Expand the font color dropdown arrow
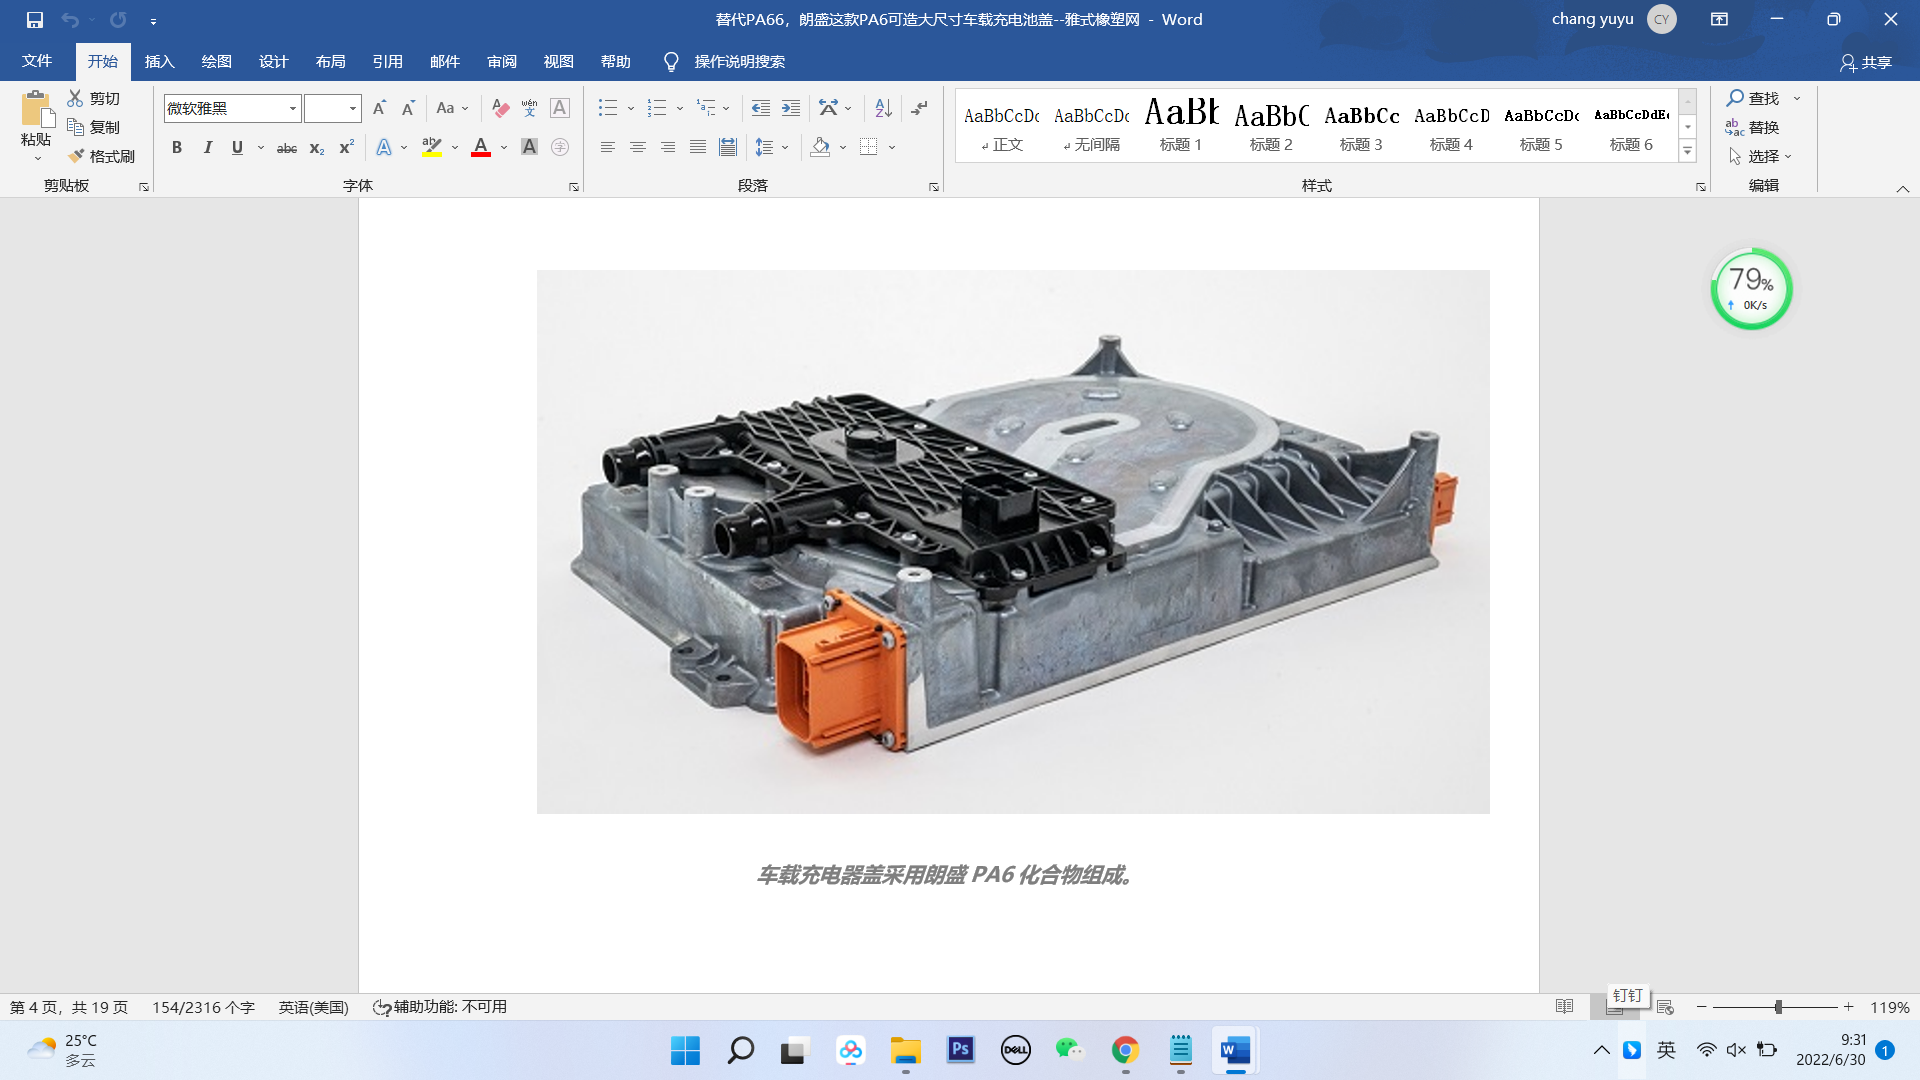Viewport: 1920px width, 1080px height. coord(504,148)
